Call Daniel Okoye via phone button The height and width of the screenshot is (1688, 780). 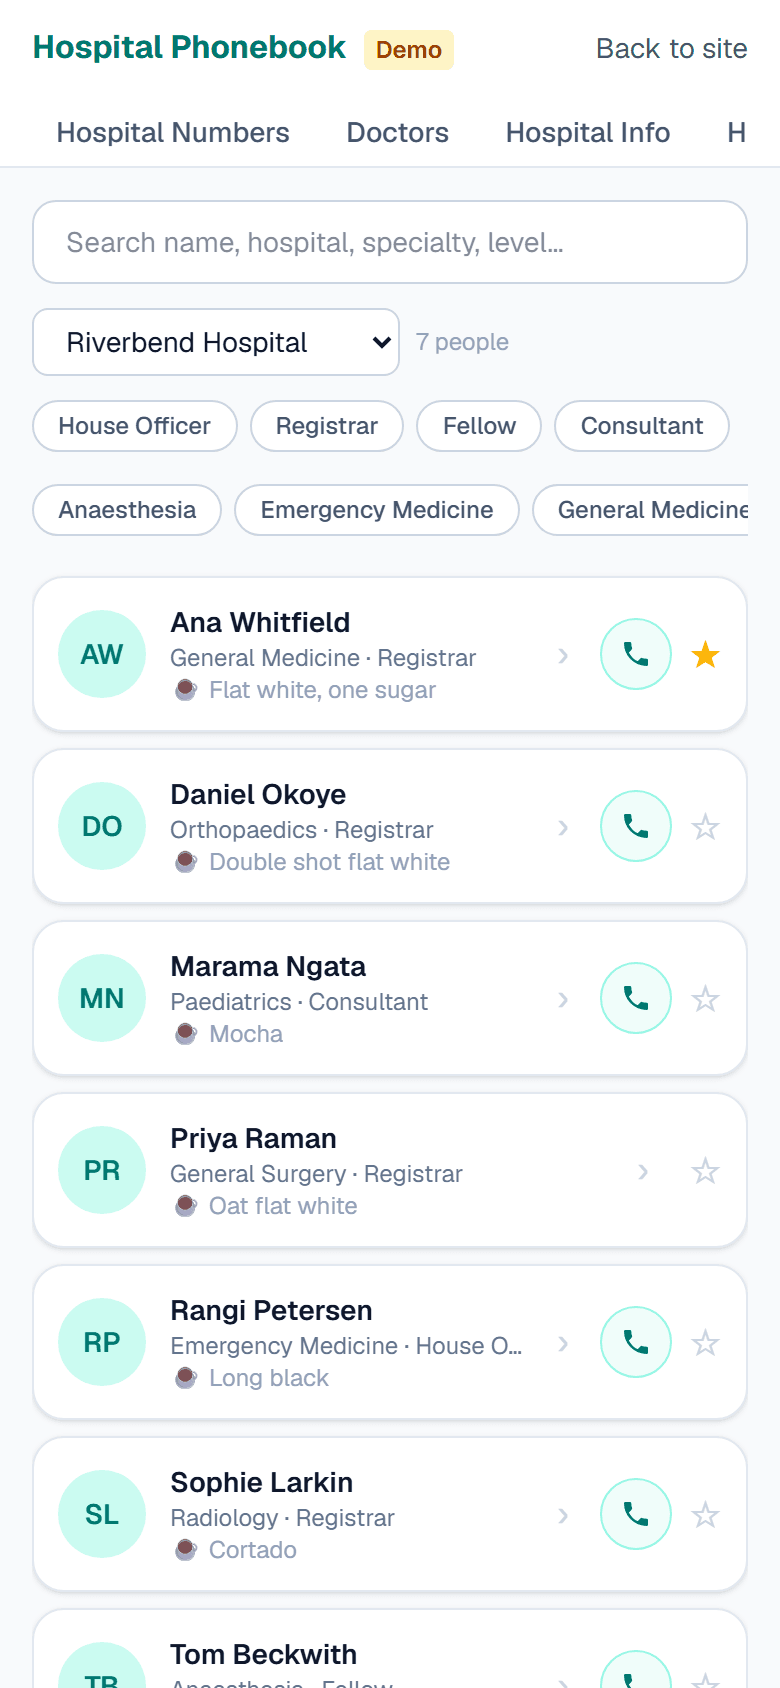tap(636, 826)
